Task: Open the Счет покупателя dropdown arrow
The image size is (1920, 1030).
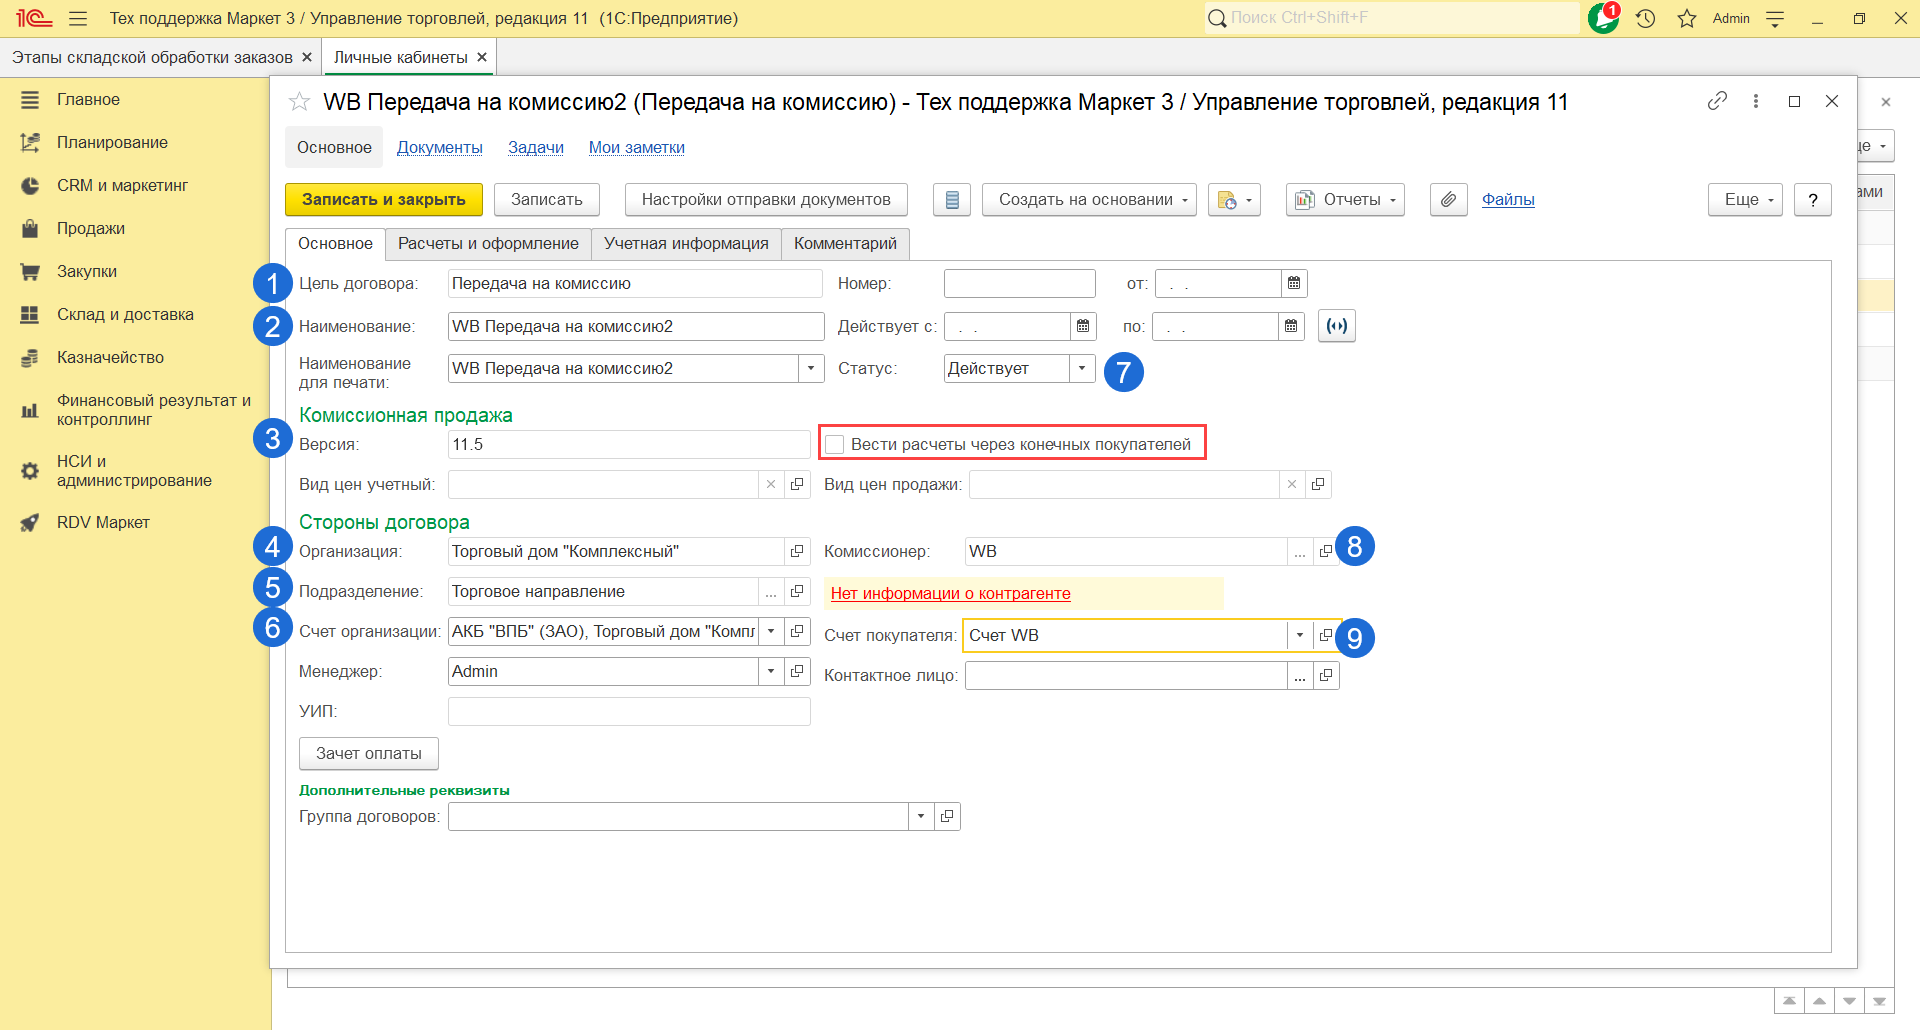Action: coord(1299,636)
